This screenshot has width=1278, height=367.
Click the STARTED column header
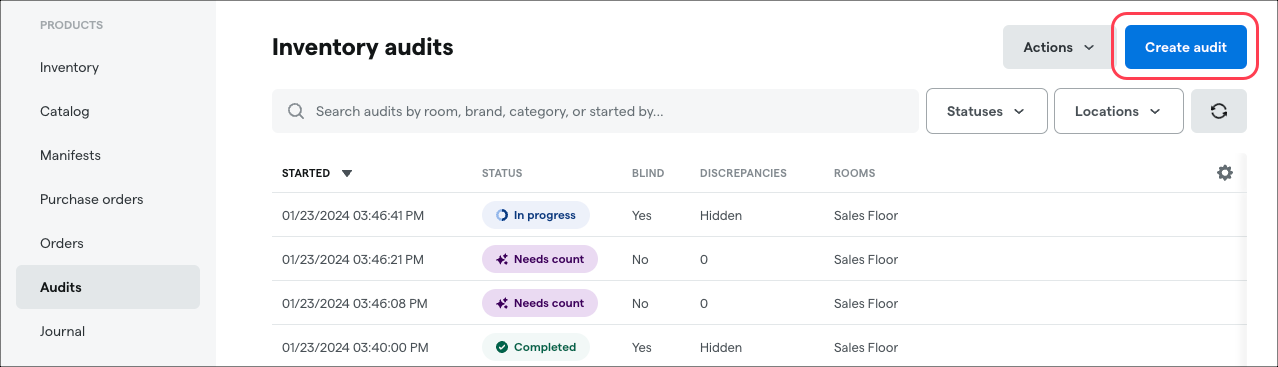point(306,173)
